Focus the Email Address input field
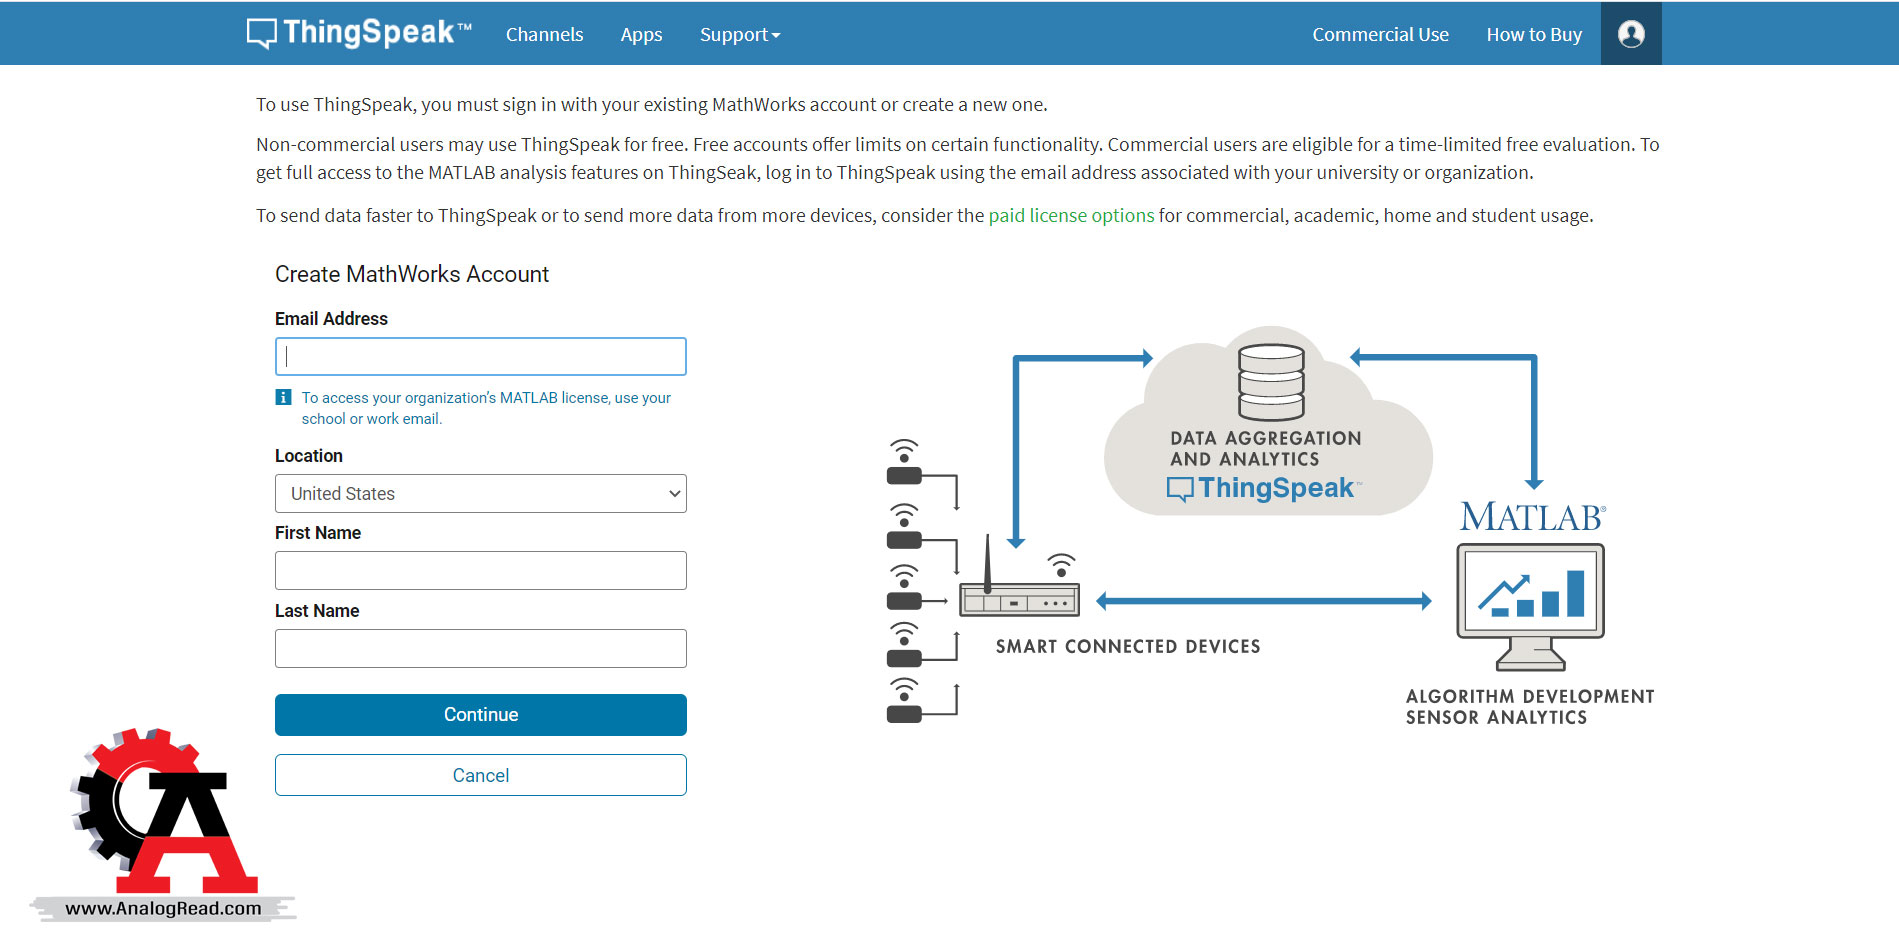The image size is (1899, 939). point(481,356)
